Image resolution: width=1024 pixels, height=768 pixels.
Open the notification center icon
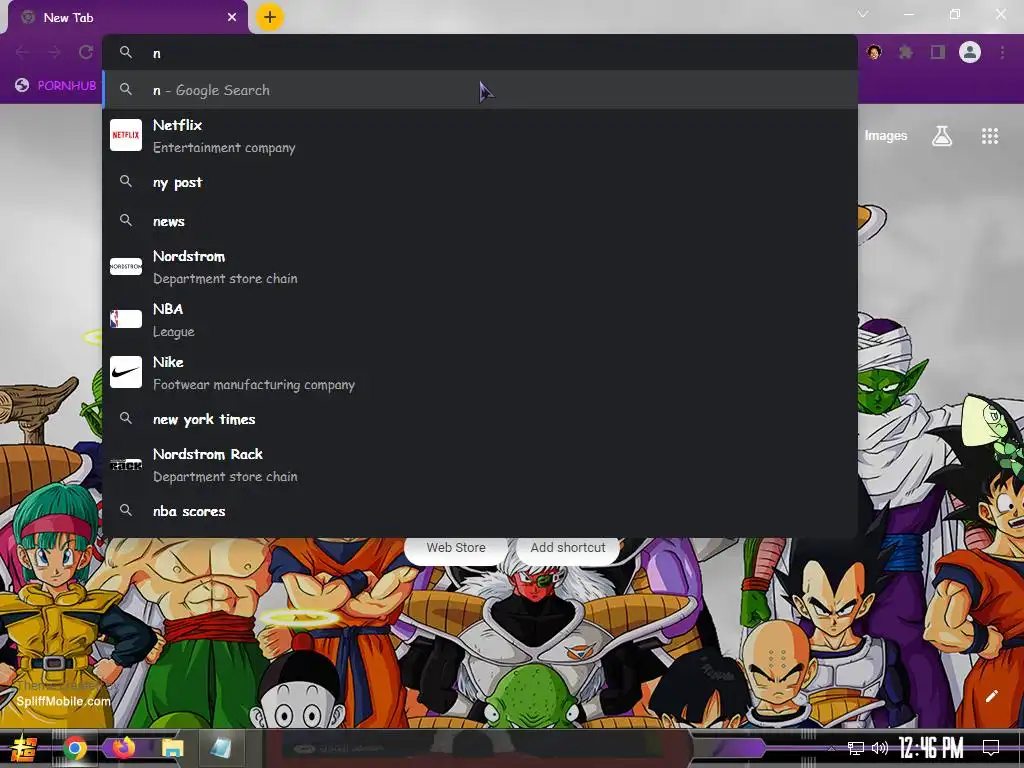coord(991,747)
